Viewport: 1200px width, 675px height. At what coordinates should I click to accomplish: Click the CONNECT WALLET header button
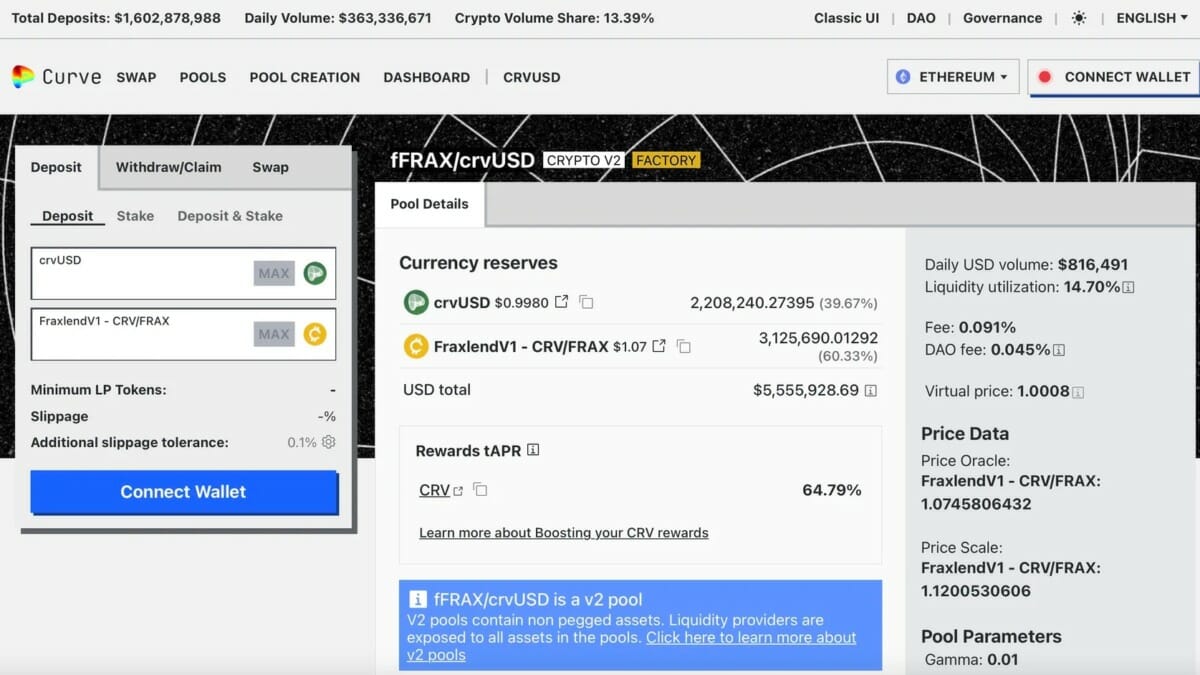tap(1114, 77)
